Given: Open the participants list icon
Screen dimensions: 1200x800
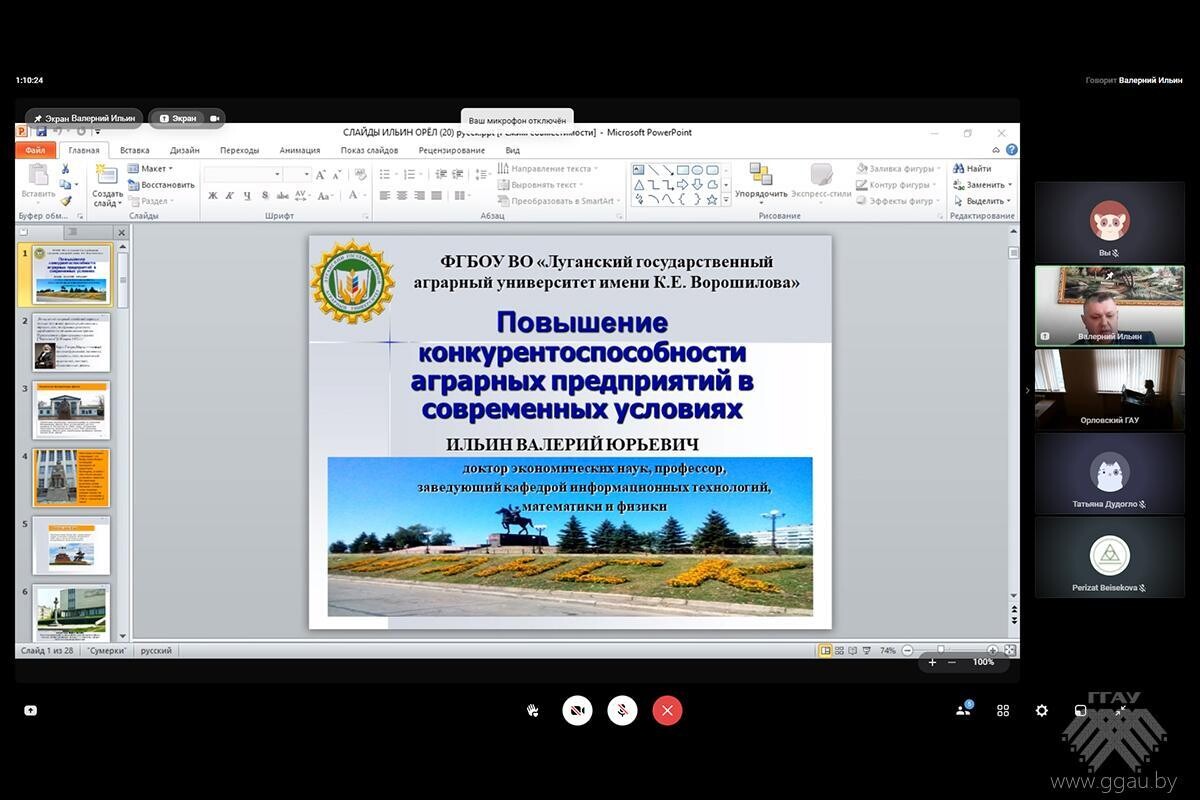Looking at the screenshot, I should coord(963,709).
